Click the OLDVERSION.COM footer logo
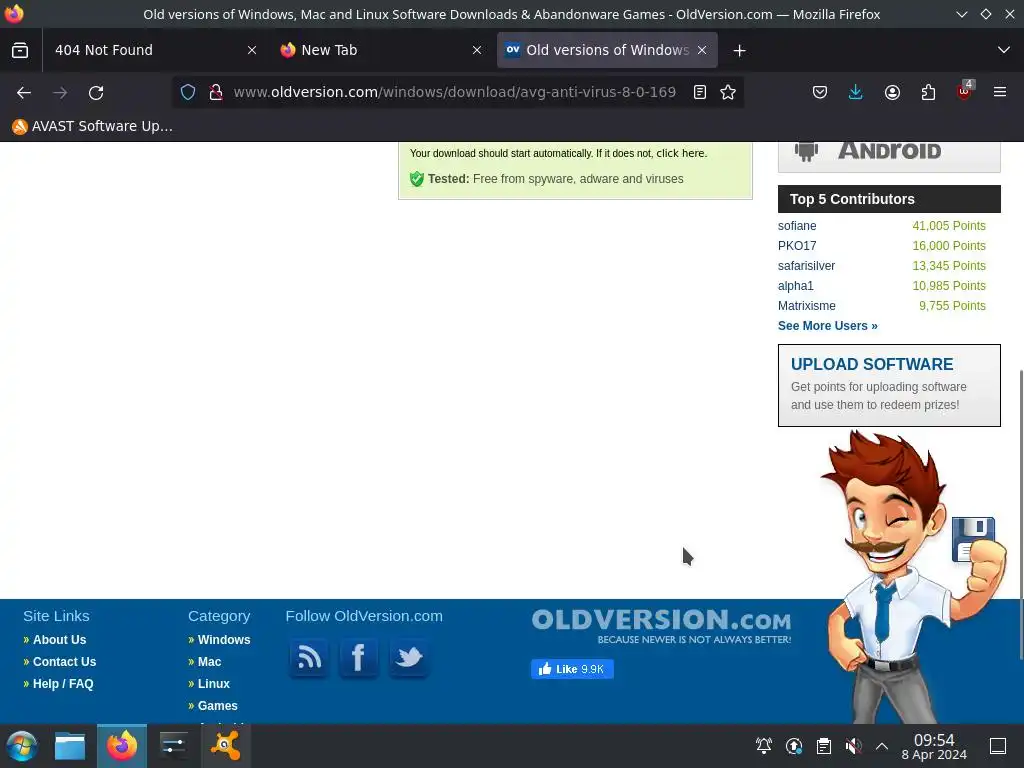This screenshot has height=768, width=1024. pyautogui.click(x=661, y=626)
